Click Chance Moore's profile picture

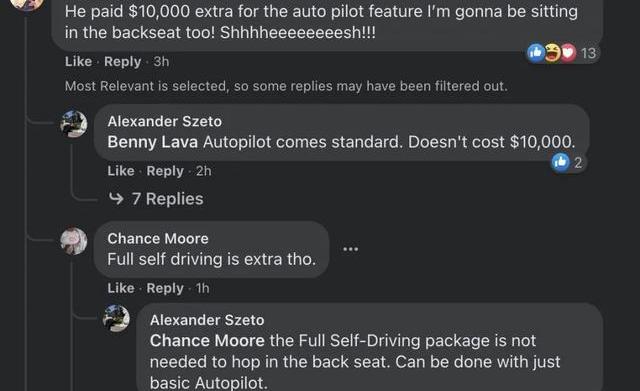pyautogui.click(x=74, y=241)
